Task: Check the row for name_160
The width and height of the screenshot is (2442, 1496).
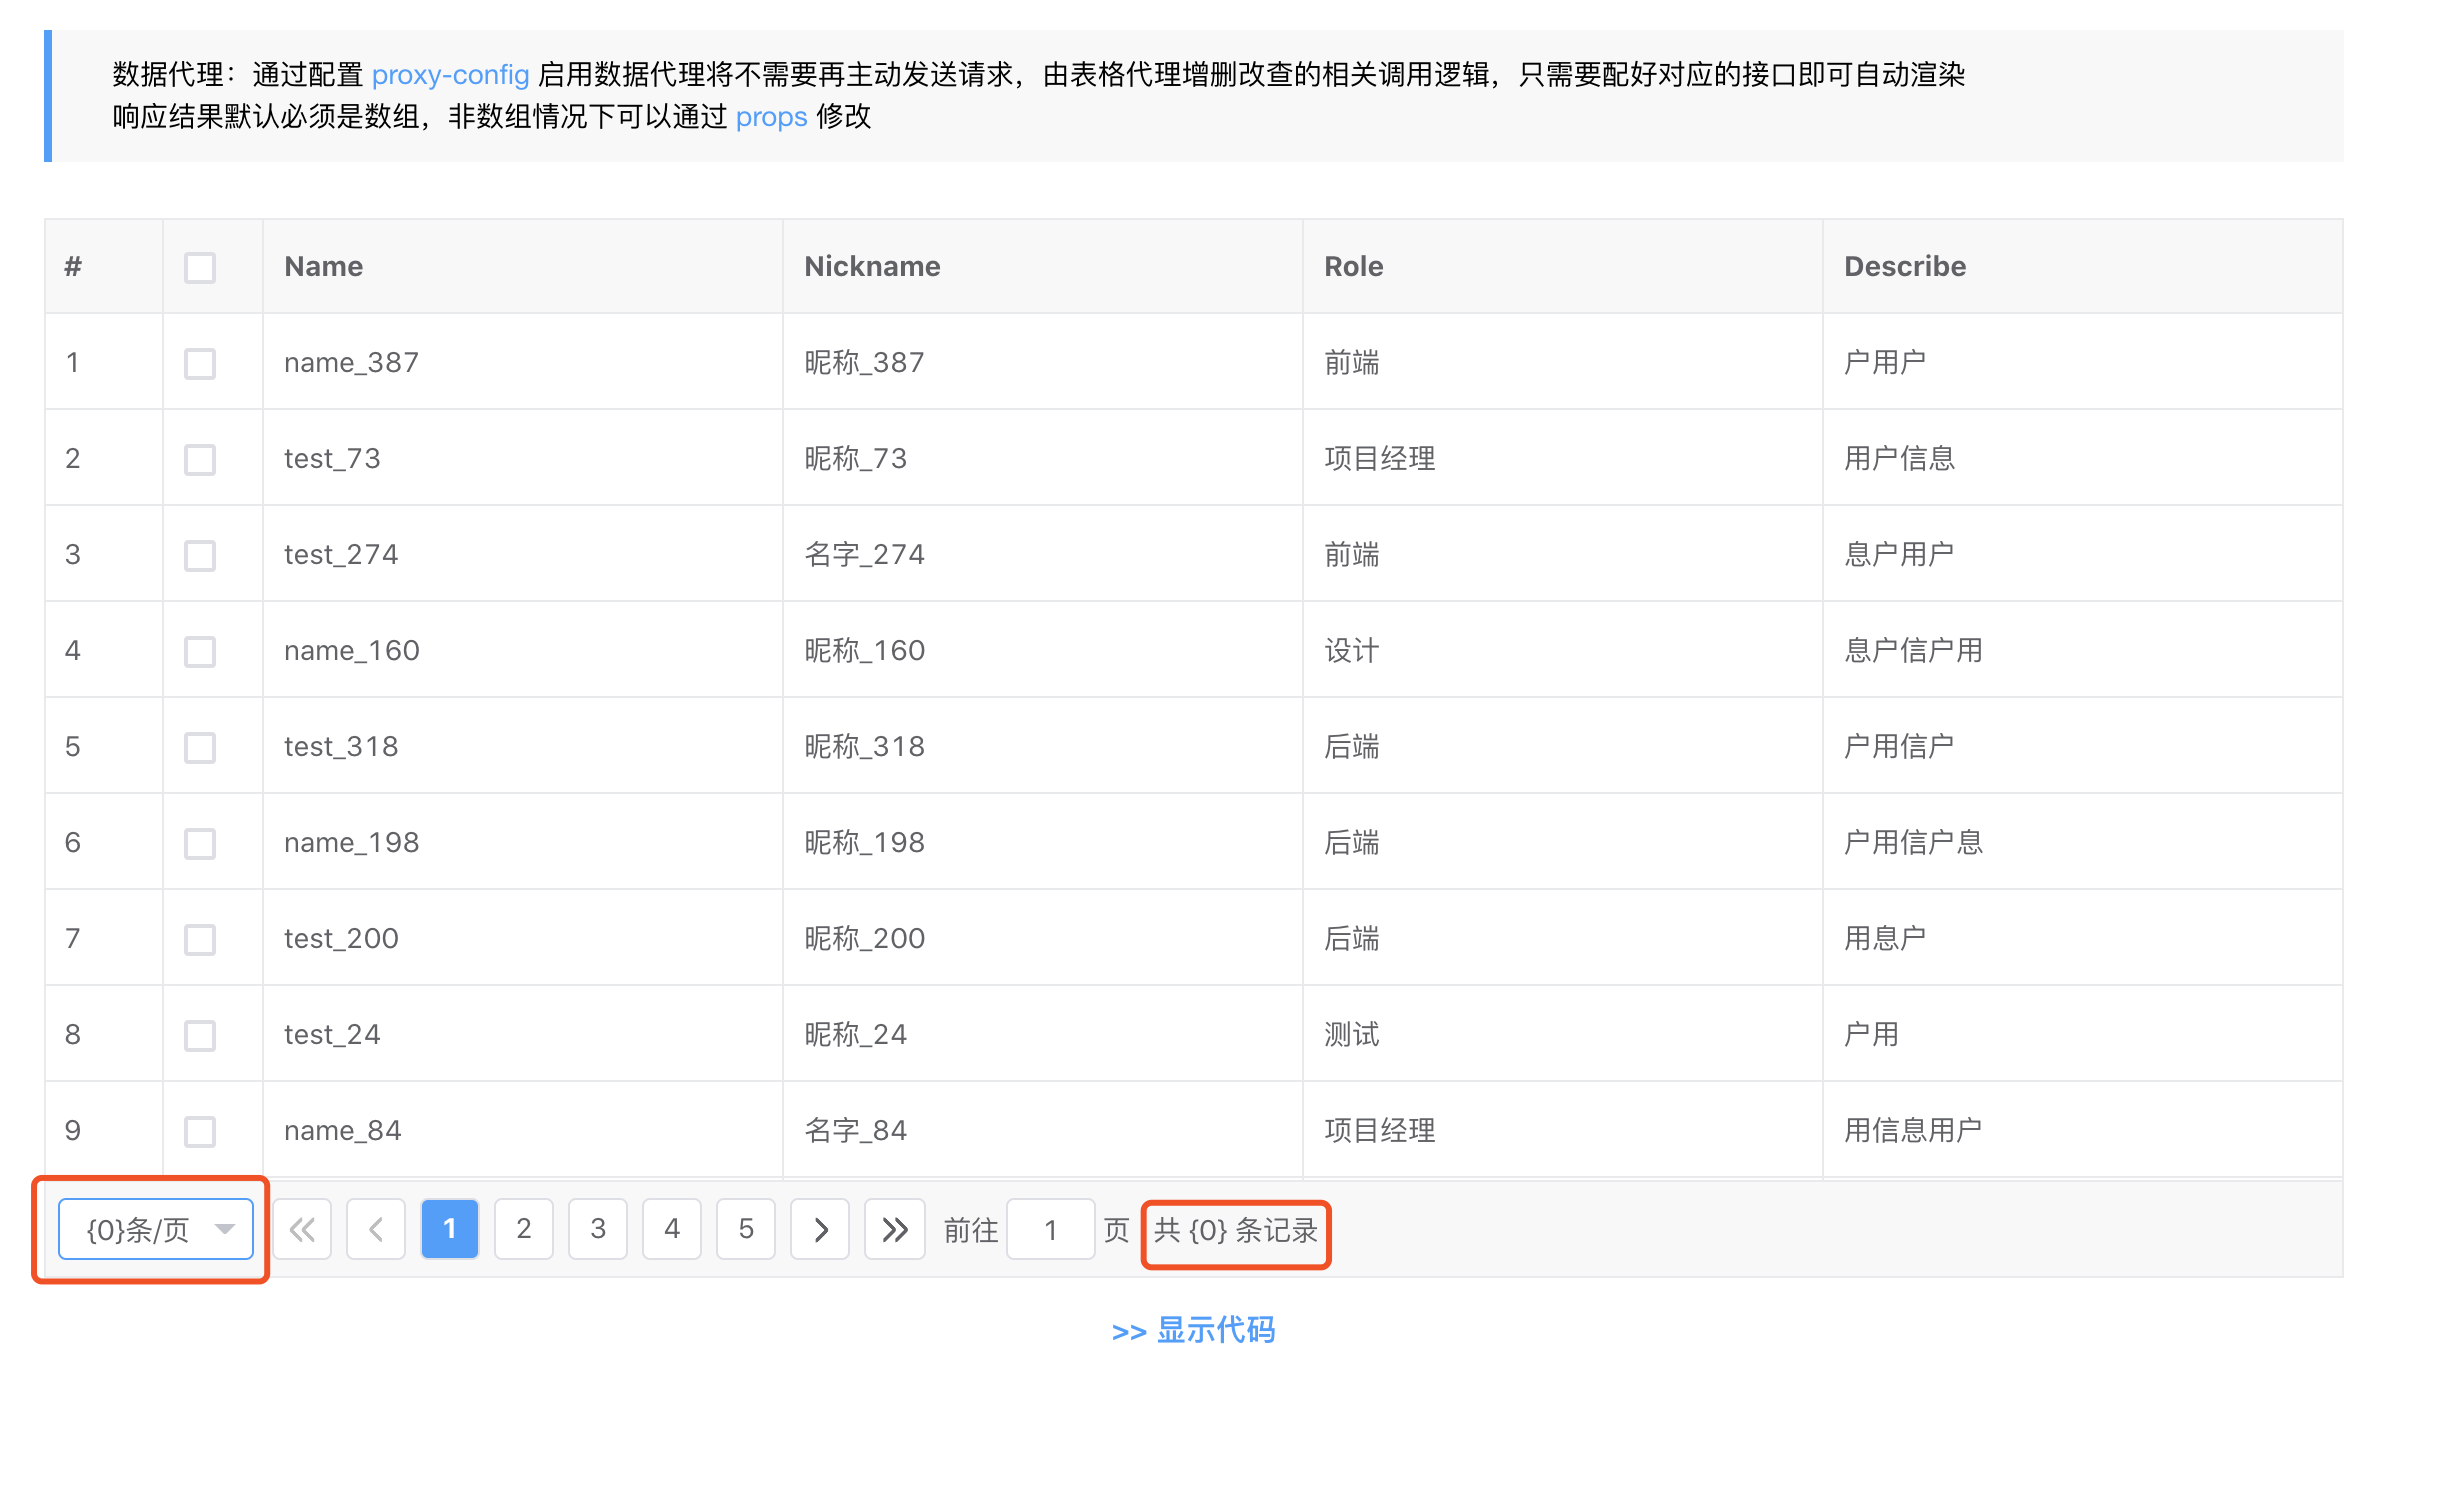Action: [x=200, y=651]
